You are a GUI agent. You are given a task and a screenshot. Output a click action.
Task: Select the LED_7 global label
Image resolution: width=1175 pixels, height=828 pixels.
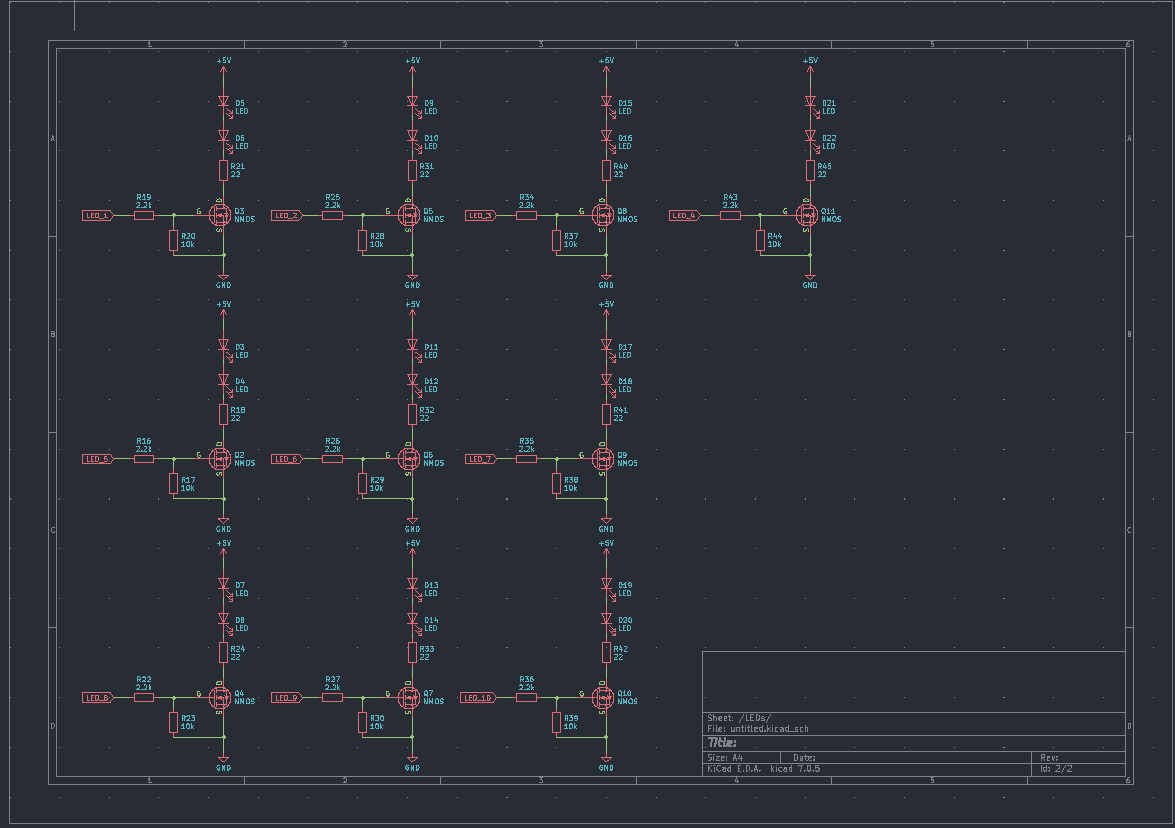[480, 459]
